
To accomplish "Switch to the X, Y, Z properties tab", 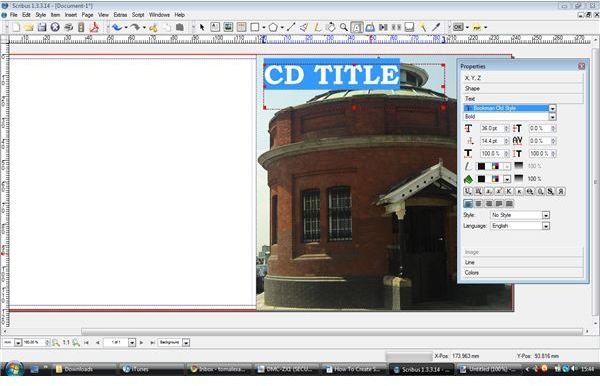I will coord(522,78).
